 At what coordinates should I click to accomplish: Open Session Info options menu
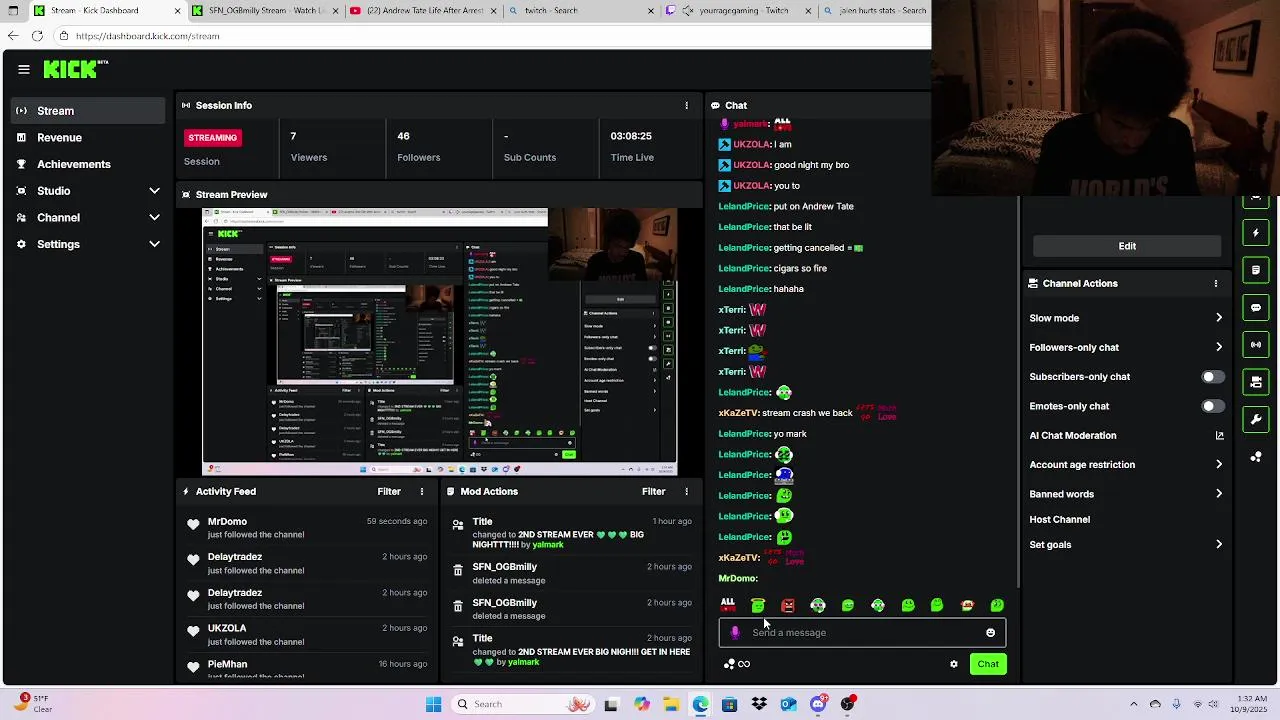tap(686, 105)
